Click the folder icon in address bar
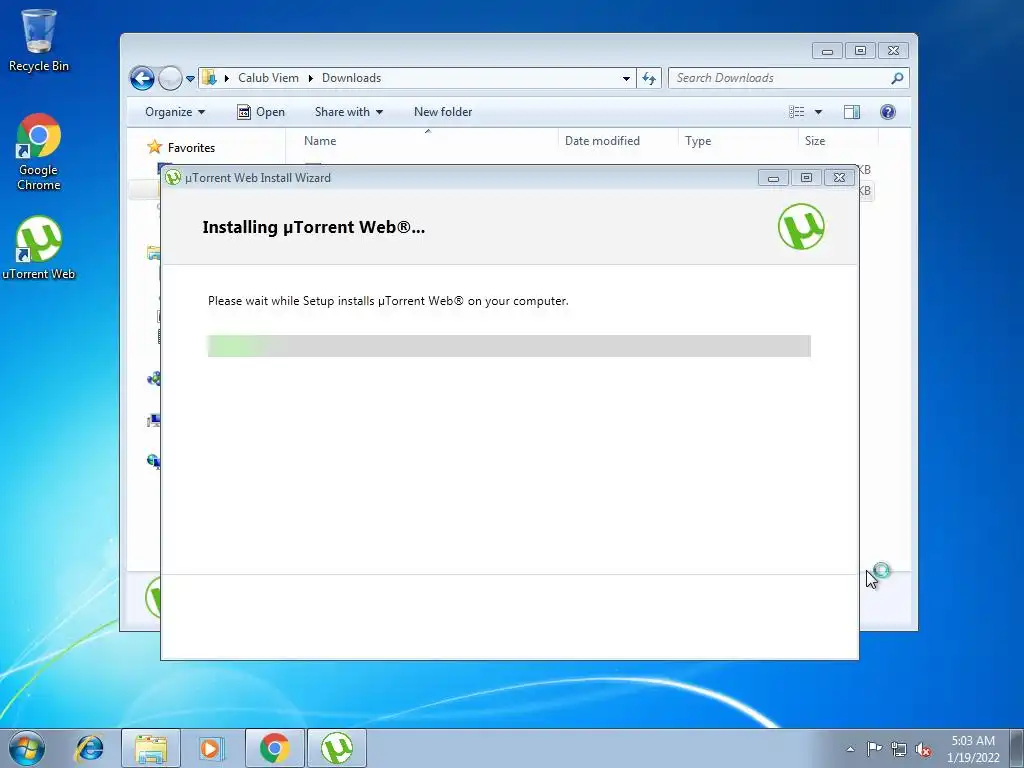 pyautogui.click(x=209, y=78)
